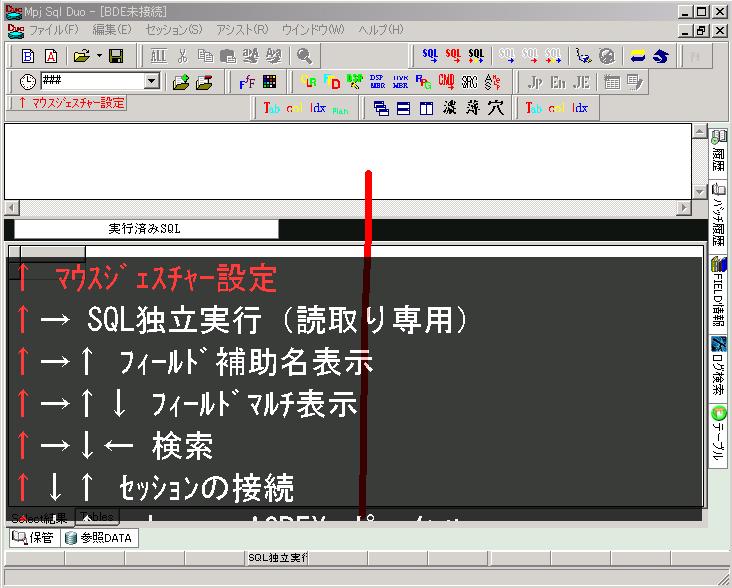
Task: Click the SQL editor scroll-down arrow
Action: (699, 192)
